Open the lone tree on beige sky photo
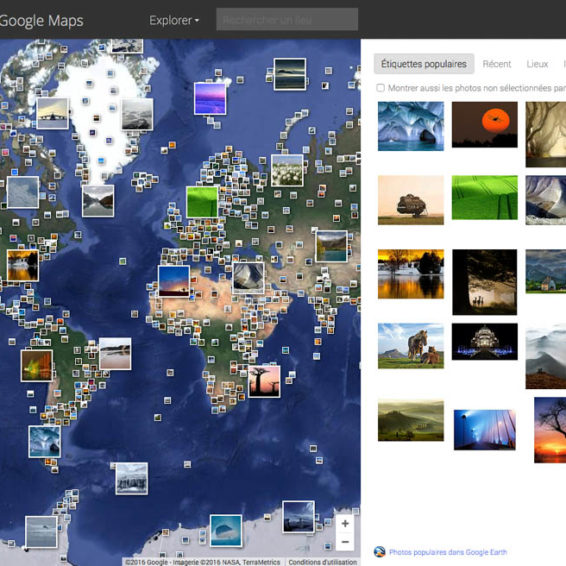The width and height of the screenshot is (566, 566). point(411,200)
